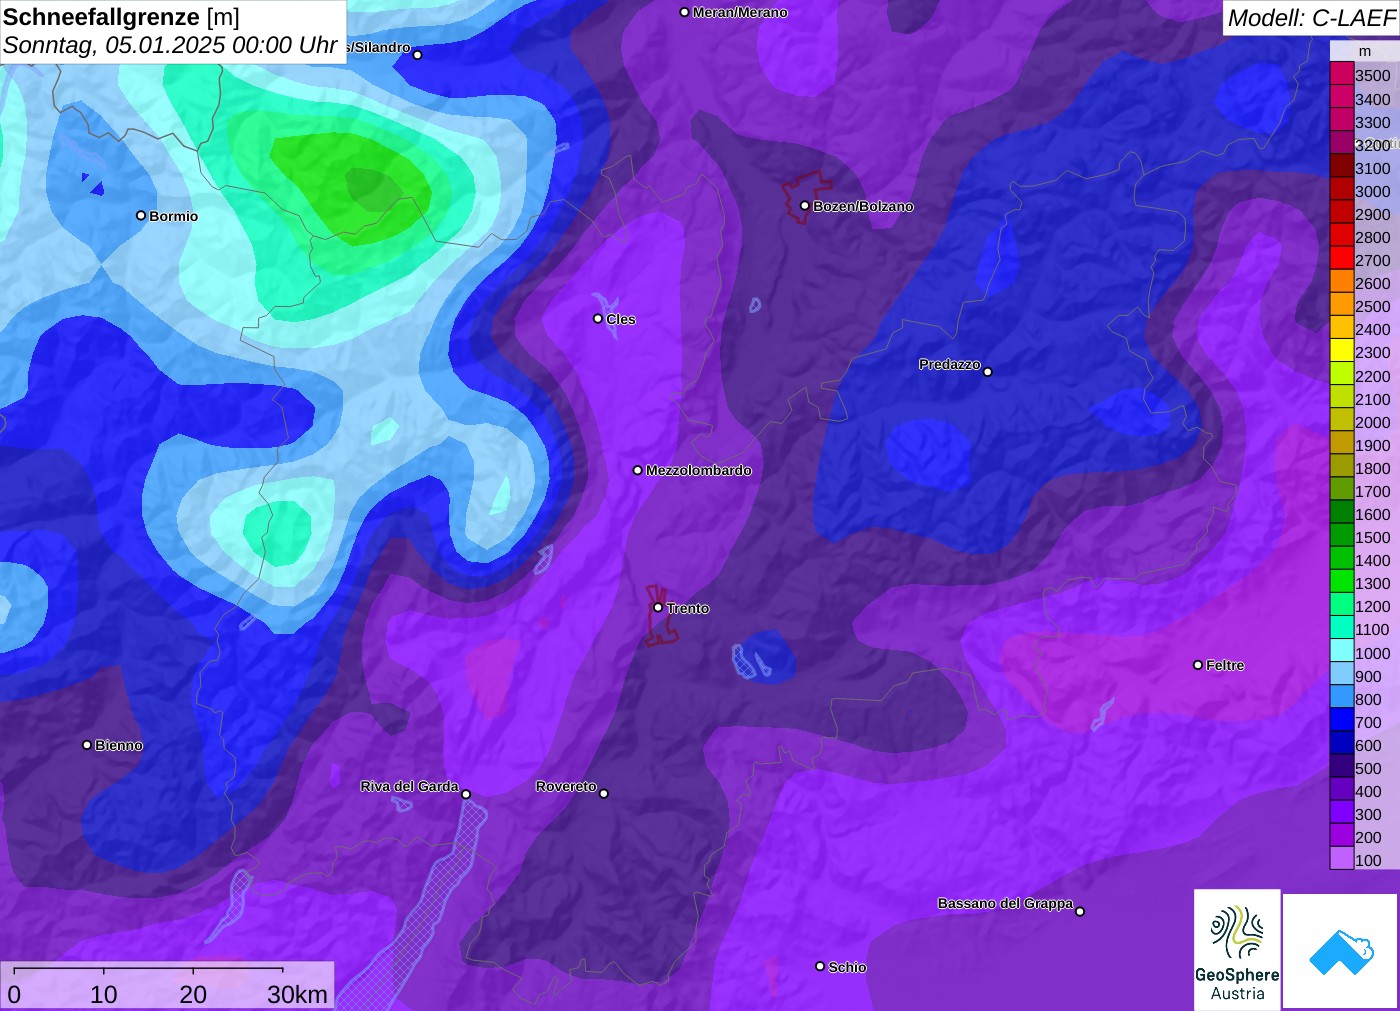This screenshot has height=1011, width=1400.
Task: Select the Bormio city marker dot
Action: (x=141, y=216)
